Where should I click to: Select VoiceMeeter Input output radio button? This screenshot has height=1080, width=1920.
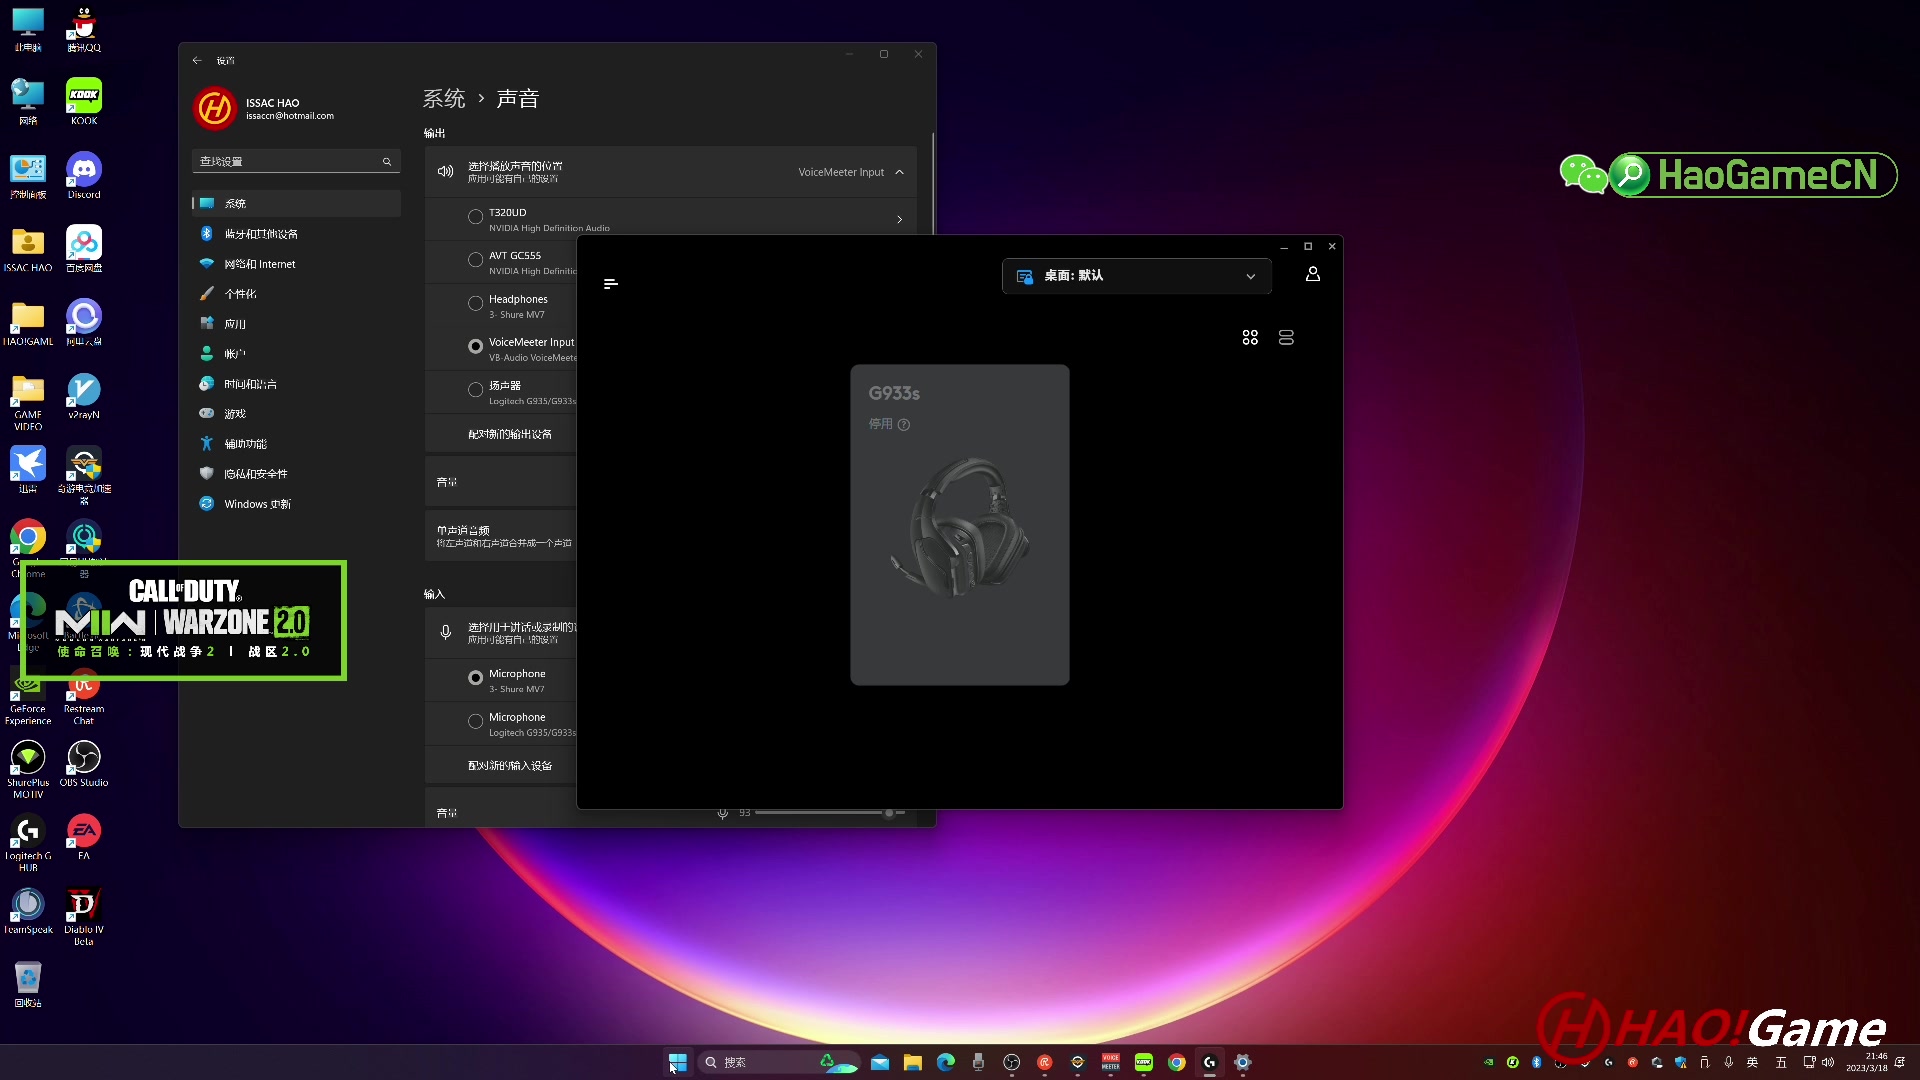tap(475, 347)
